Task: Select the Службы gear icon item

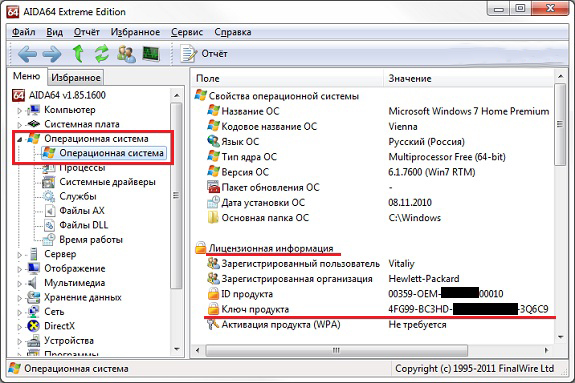Action: click(x=48, y=196)
